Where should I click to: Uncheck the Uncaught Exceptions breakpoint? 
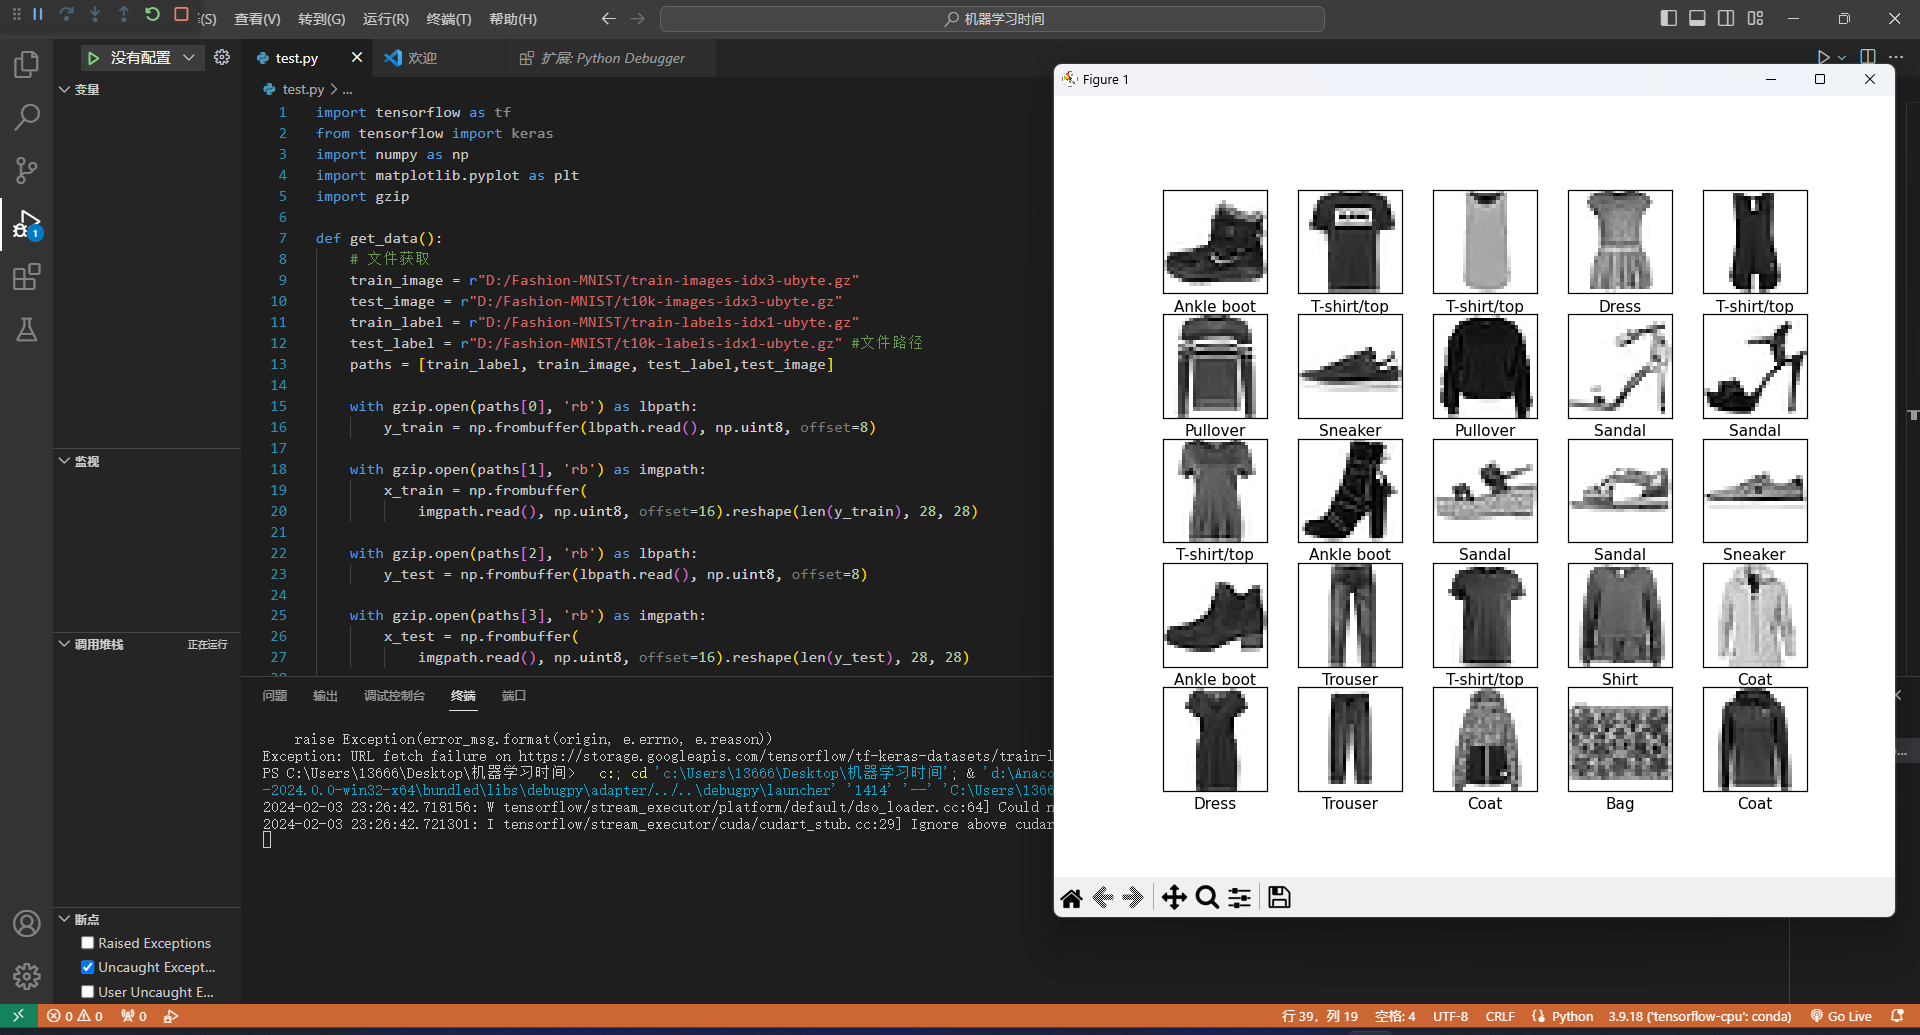coord(88,967)
